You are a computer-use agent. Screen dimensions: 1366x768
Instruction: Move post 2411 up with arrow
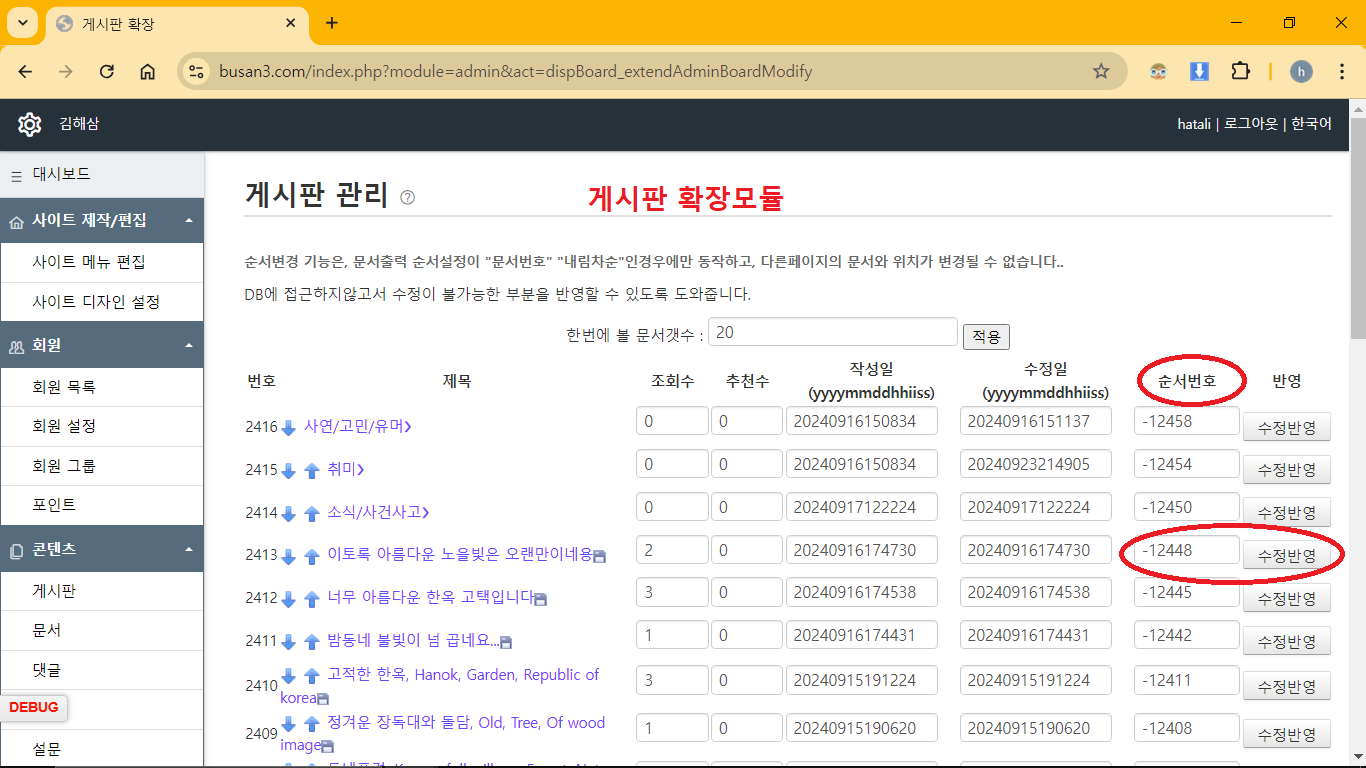tap(311, 642)
